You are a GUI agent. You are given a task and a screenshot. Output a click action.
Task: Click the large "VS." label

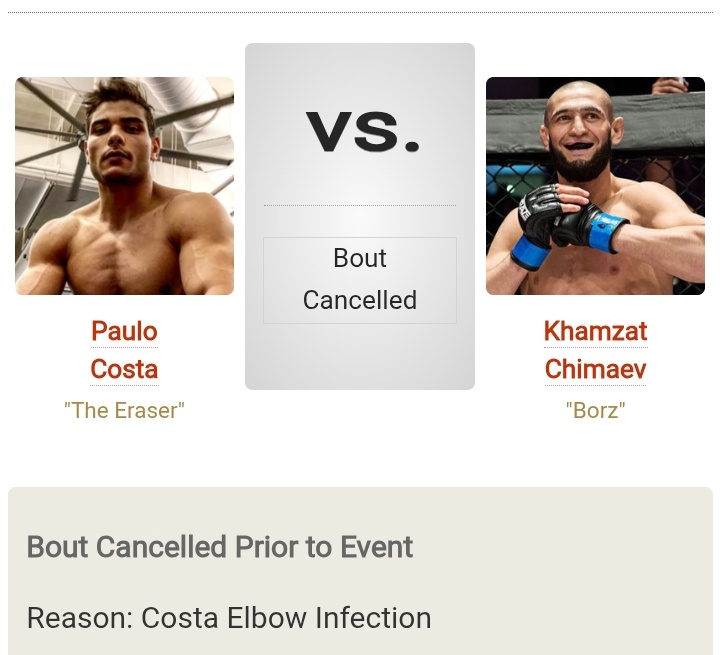pos(362,132)
